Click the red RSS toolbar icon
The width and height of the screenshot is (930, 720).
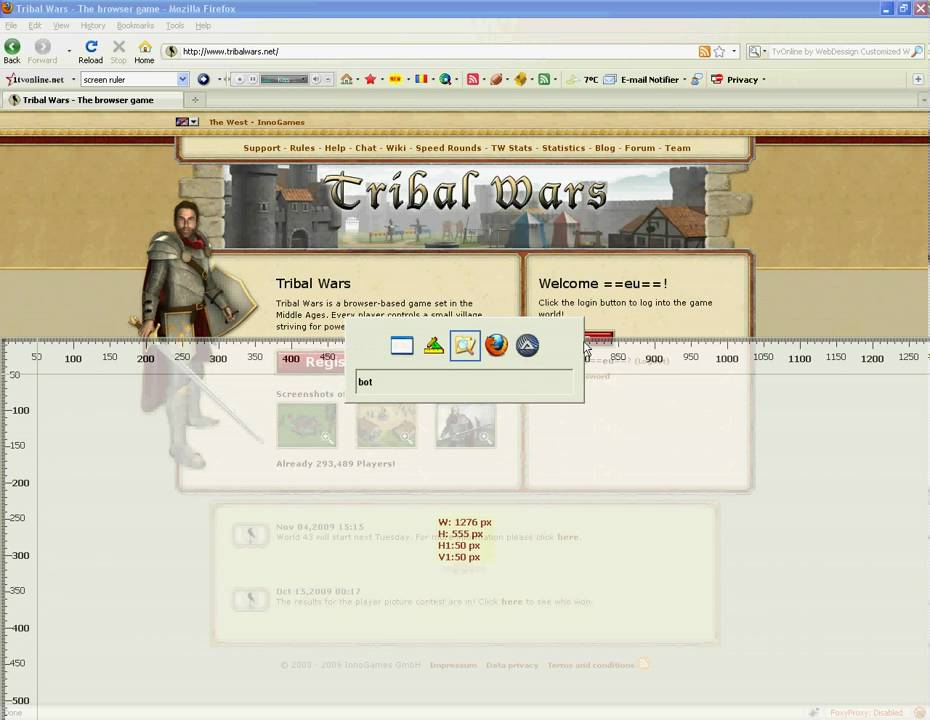tap(473, 79)
